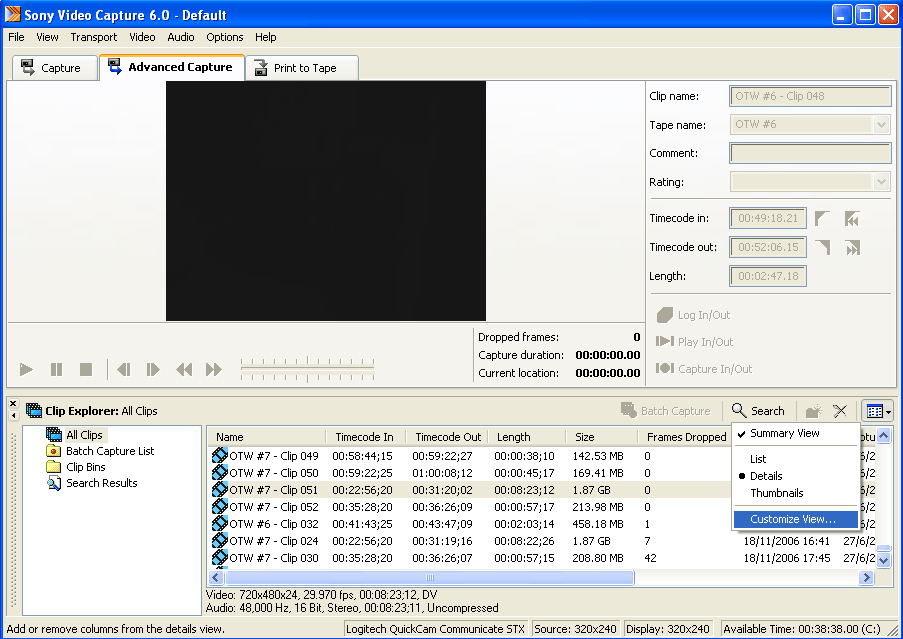903x639 pixels.
Task: Select Batch Capture List in the tree
Action: [x=110, y=451]
